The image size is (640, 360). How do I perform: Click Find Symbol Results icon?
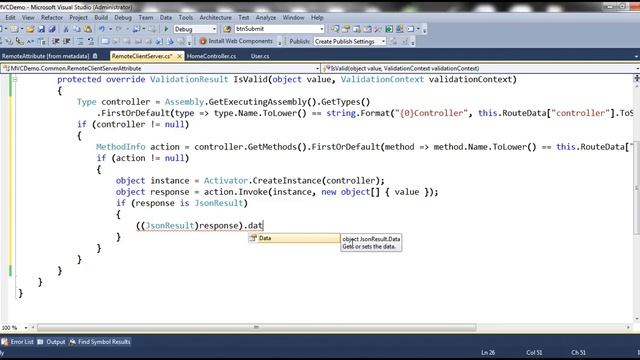click(72, 342)
